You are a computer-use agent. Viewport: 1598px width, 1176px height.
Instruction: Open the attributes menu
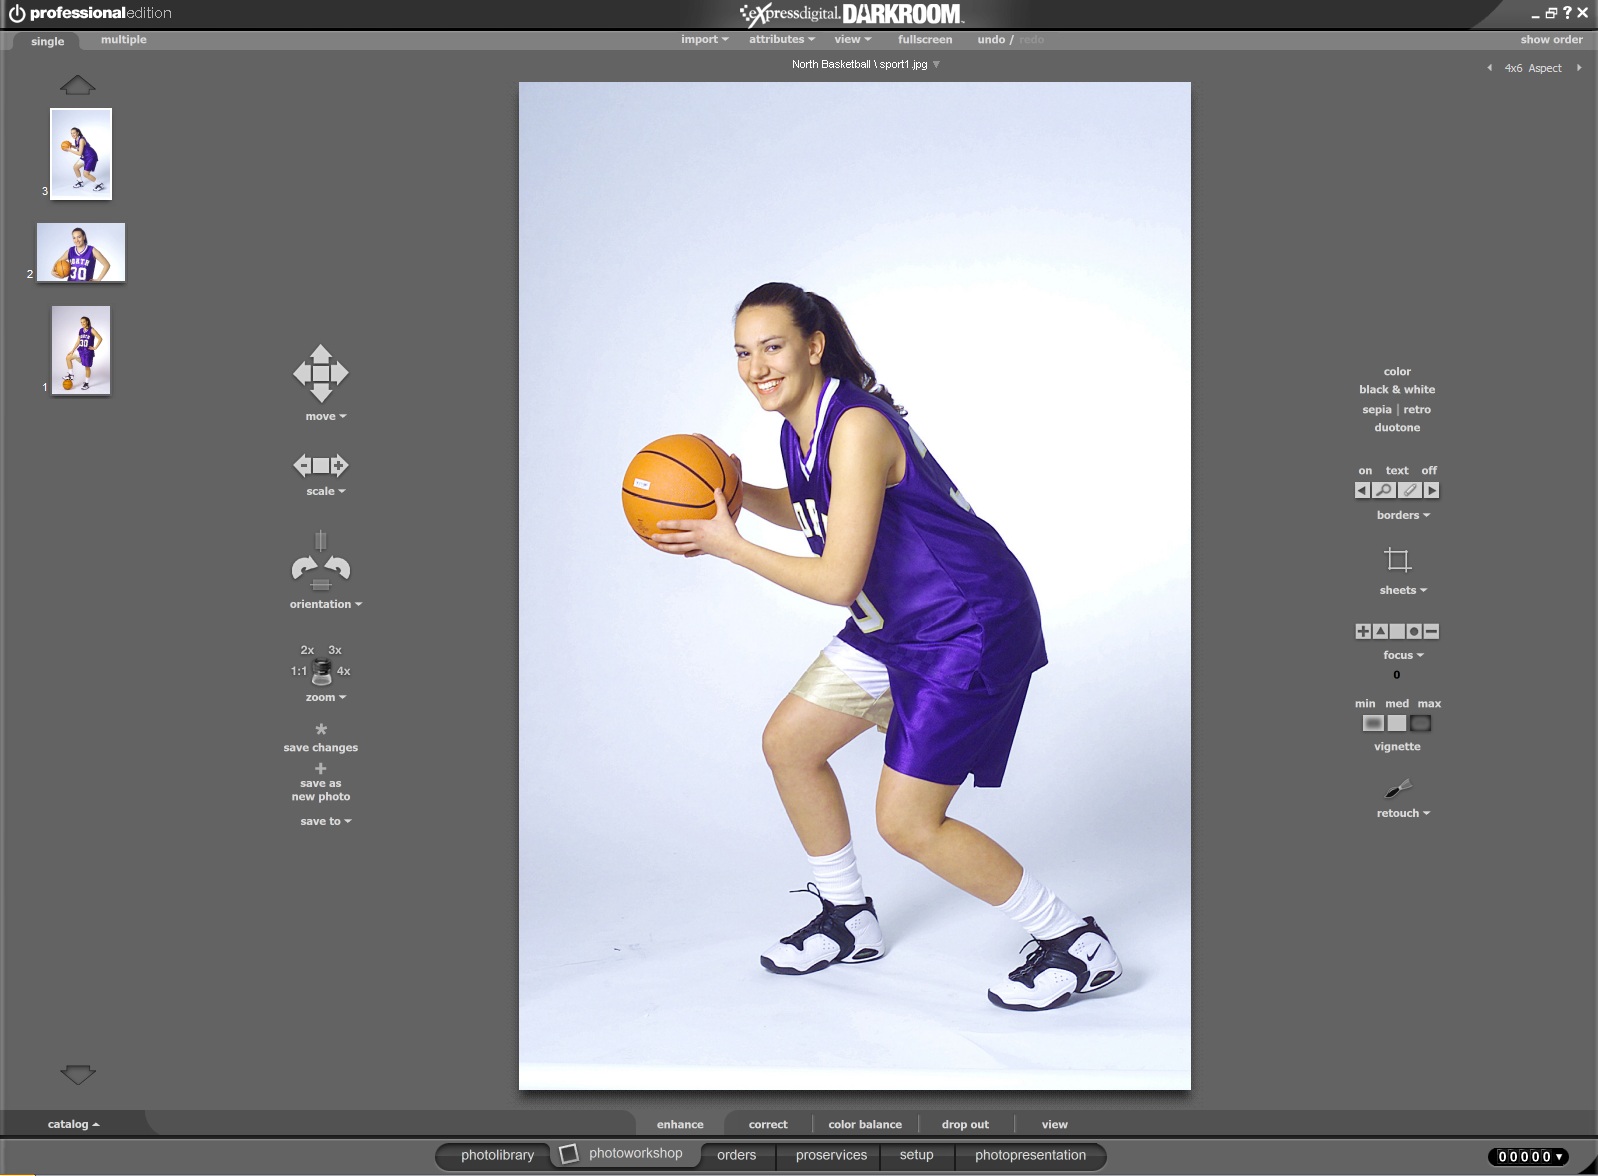tap(781, 40)
